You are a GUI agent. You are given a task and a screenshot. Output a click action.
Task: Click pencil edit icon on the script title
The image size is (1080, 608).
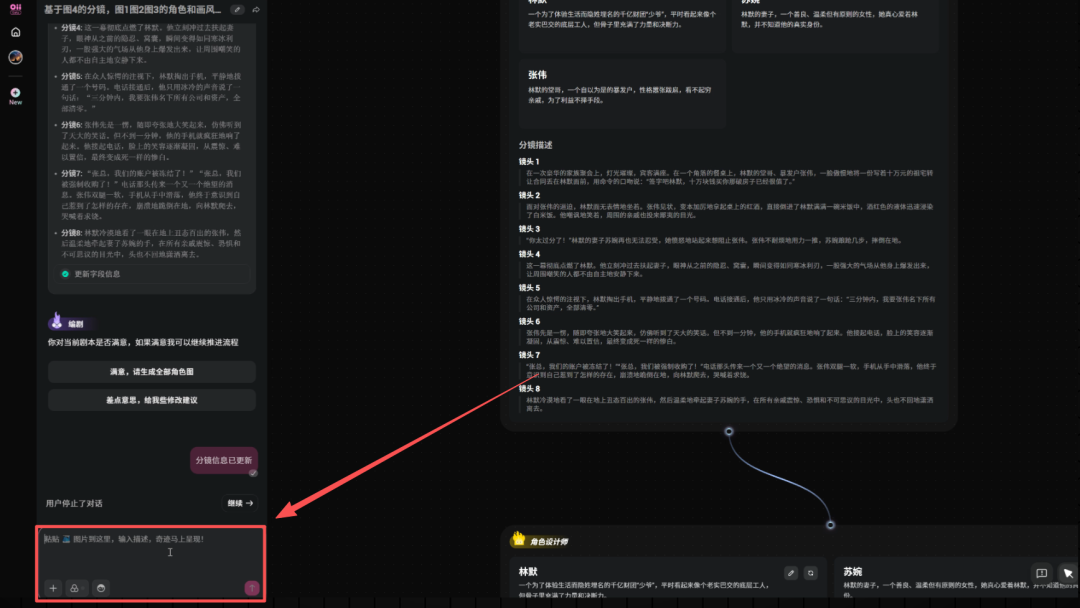point(238,8)
